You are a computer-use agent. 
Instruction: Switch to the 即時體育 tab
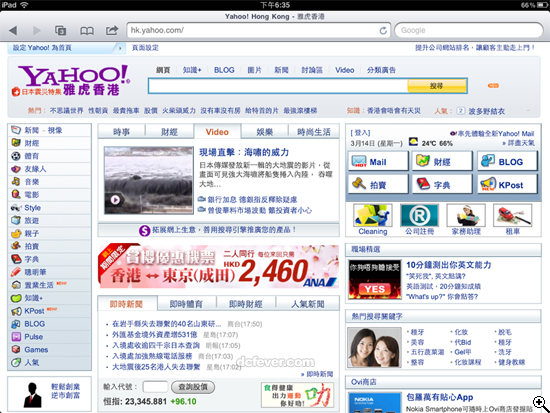[x=186, y=304]
